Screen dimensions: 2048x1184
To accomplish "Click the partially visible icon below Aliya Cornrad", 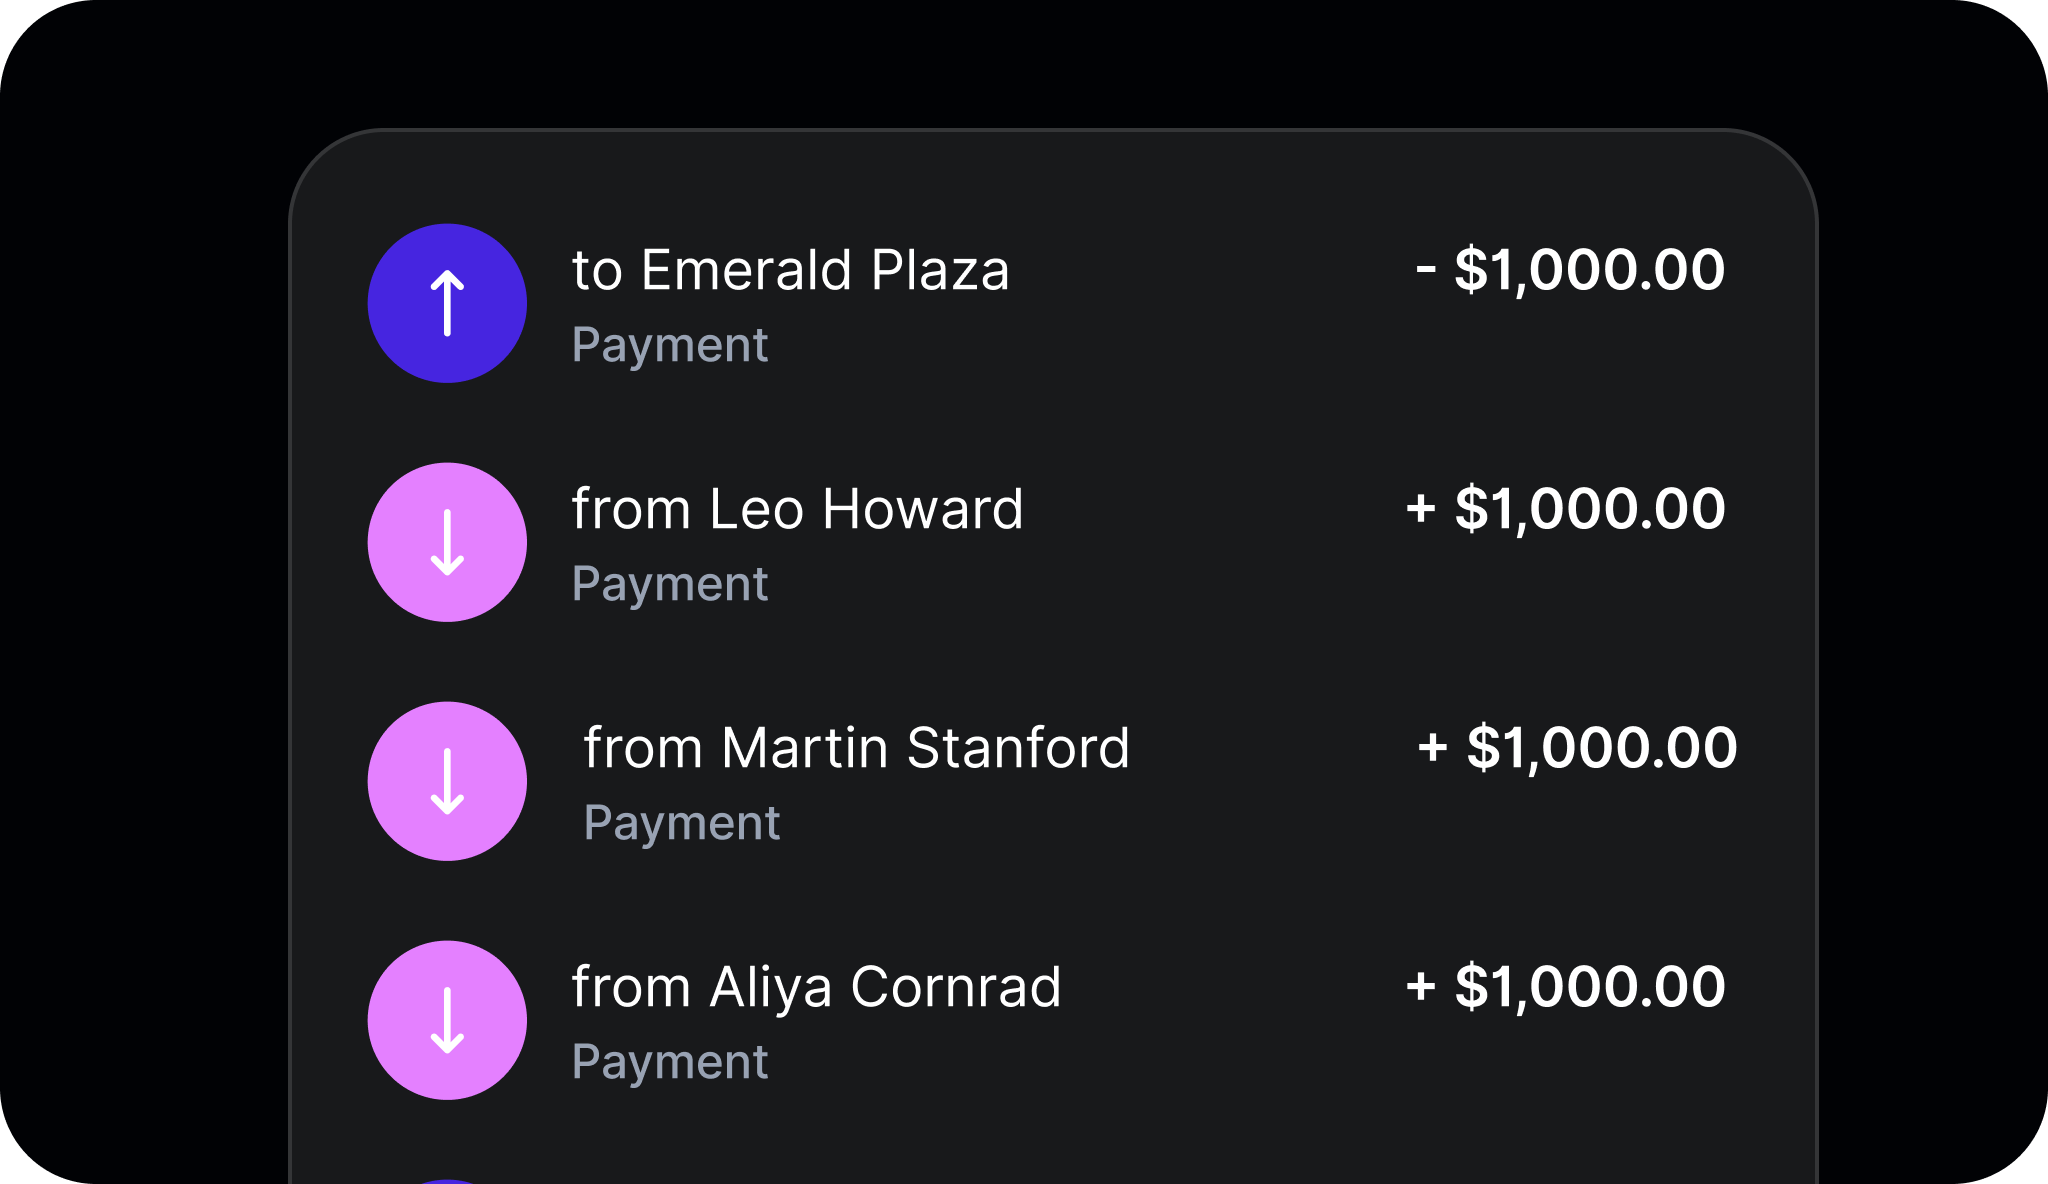I will (x=447, y=1181).
